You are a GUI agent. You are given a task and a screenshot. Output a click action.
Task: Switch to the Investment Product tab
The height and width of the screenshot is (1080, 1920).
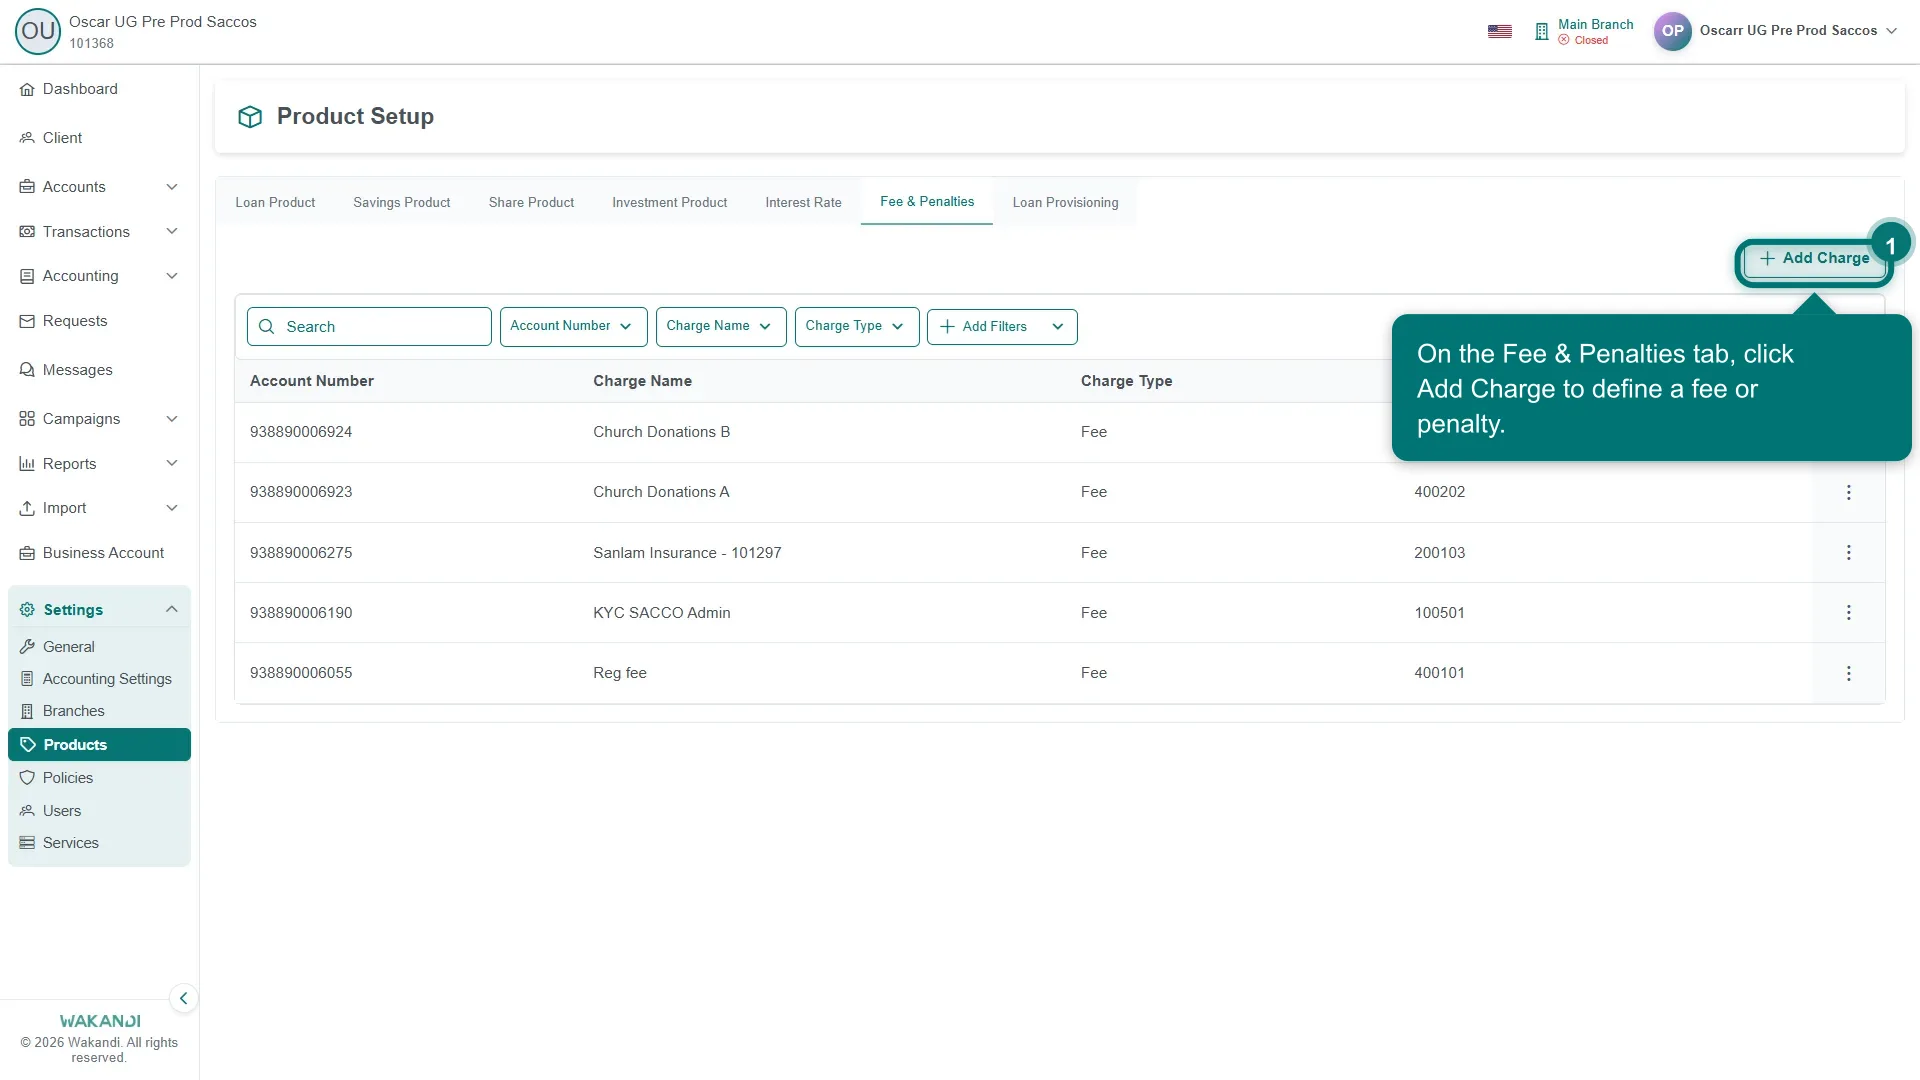[670, 203]
